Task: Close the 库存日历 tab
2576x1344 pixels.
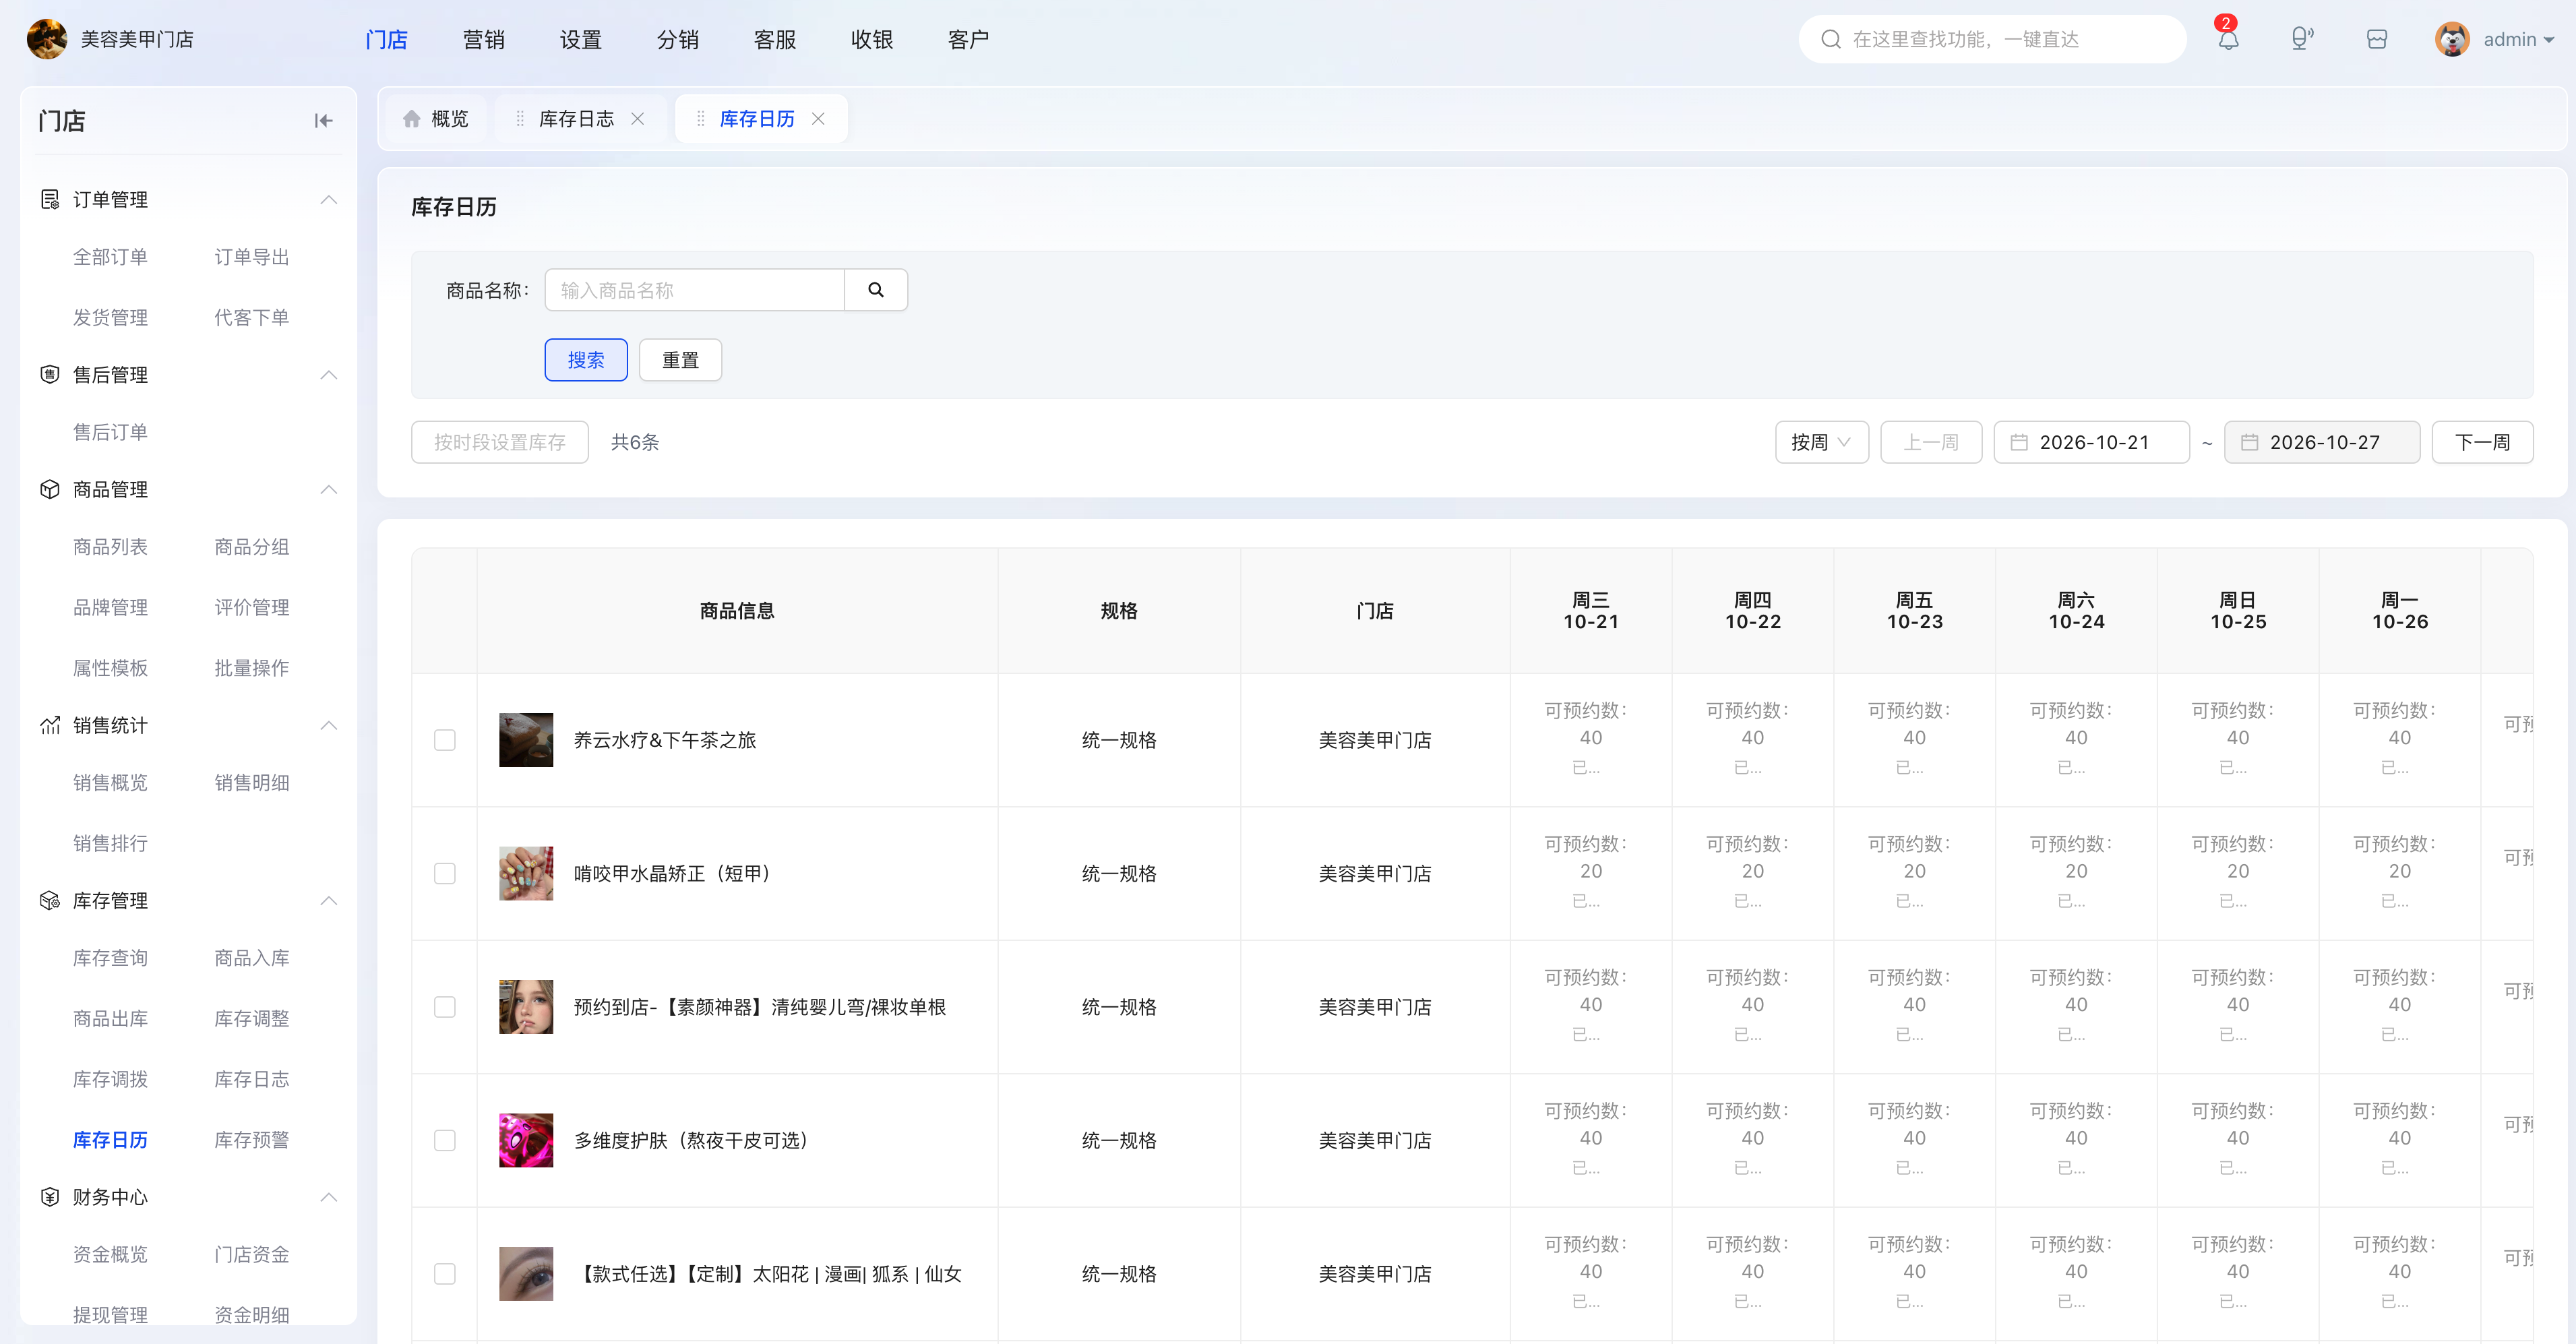Action: point(818,119)
